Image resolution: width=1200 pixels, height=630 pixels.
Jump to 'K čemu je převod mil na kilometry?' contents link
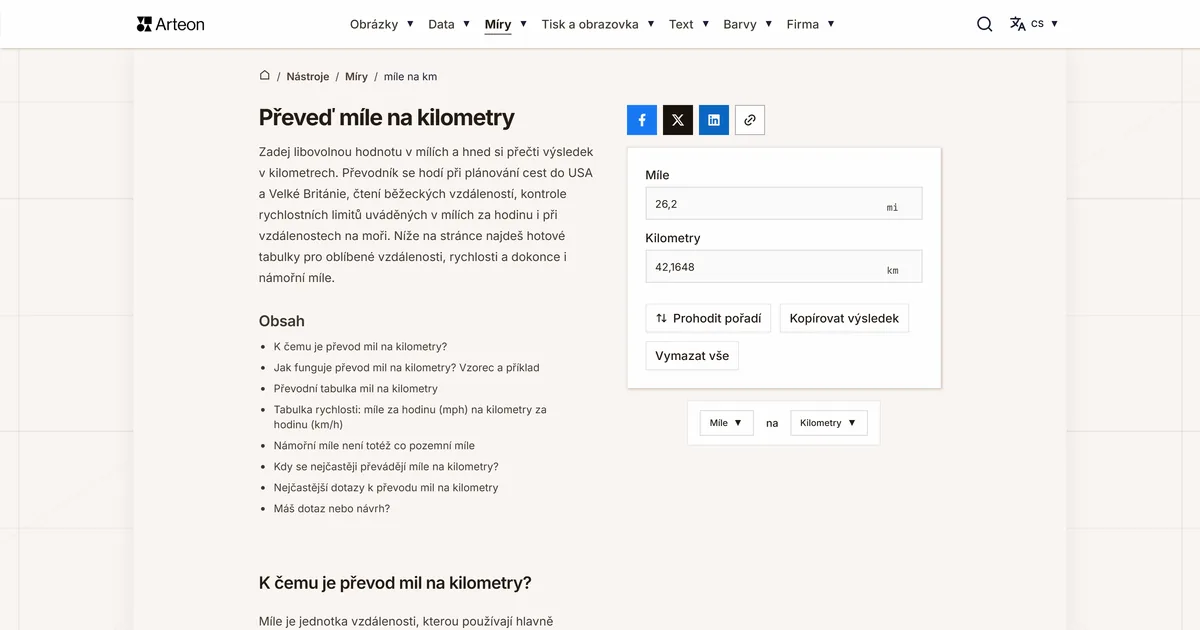[360, 347]
